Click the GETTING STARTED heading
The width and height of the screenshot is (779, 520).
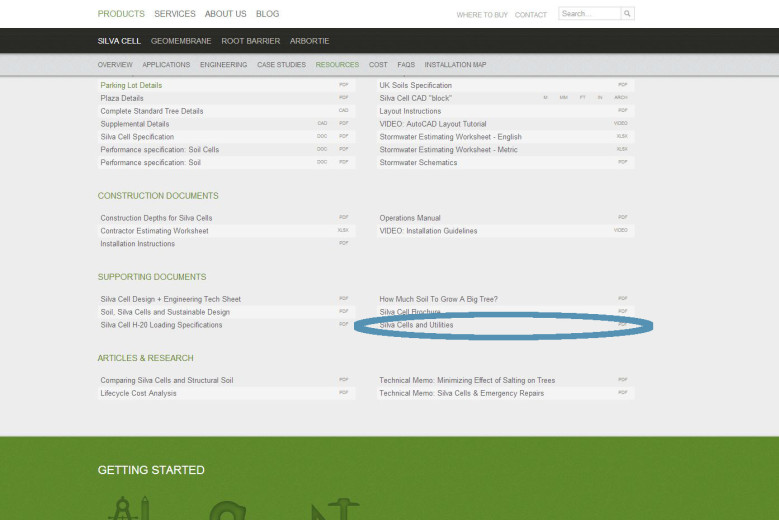(x=151, y=470)
